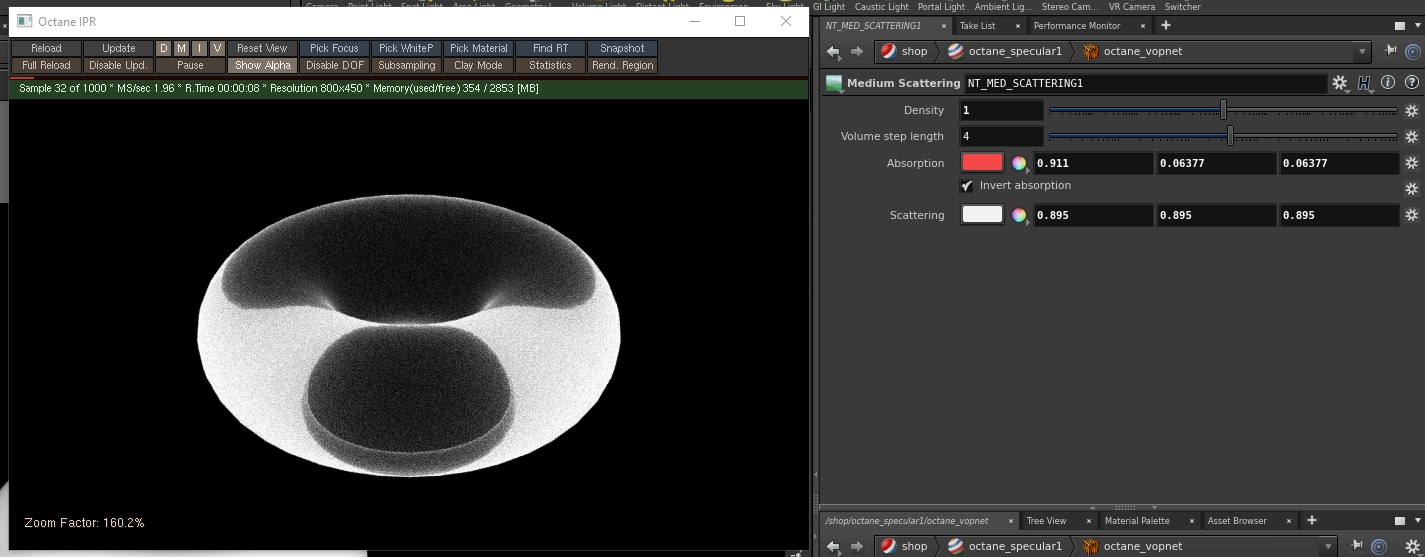
Task: Switch to the Material Palette tab
Action: pos(1137,521)
